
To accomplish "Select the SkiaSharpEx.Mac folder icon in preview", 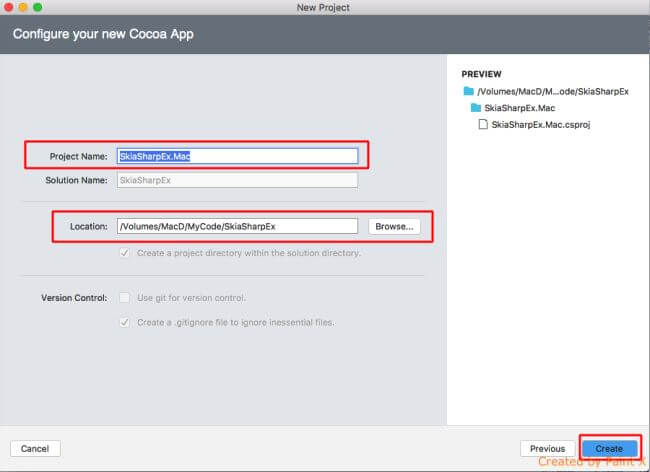I will 476,108.
